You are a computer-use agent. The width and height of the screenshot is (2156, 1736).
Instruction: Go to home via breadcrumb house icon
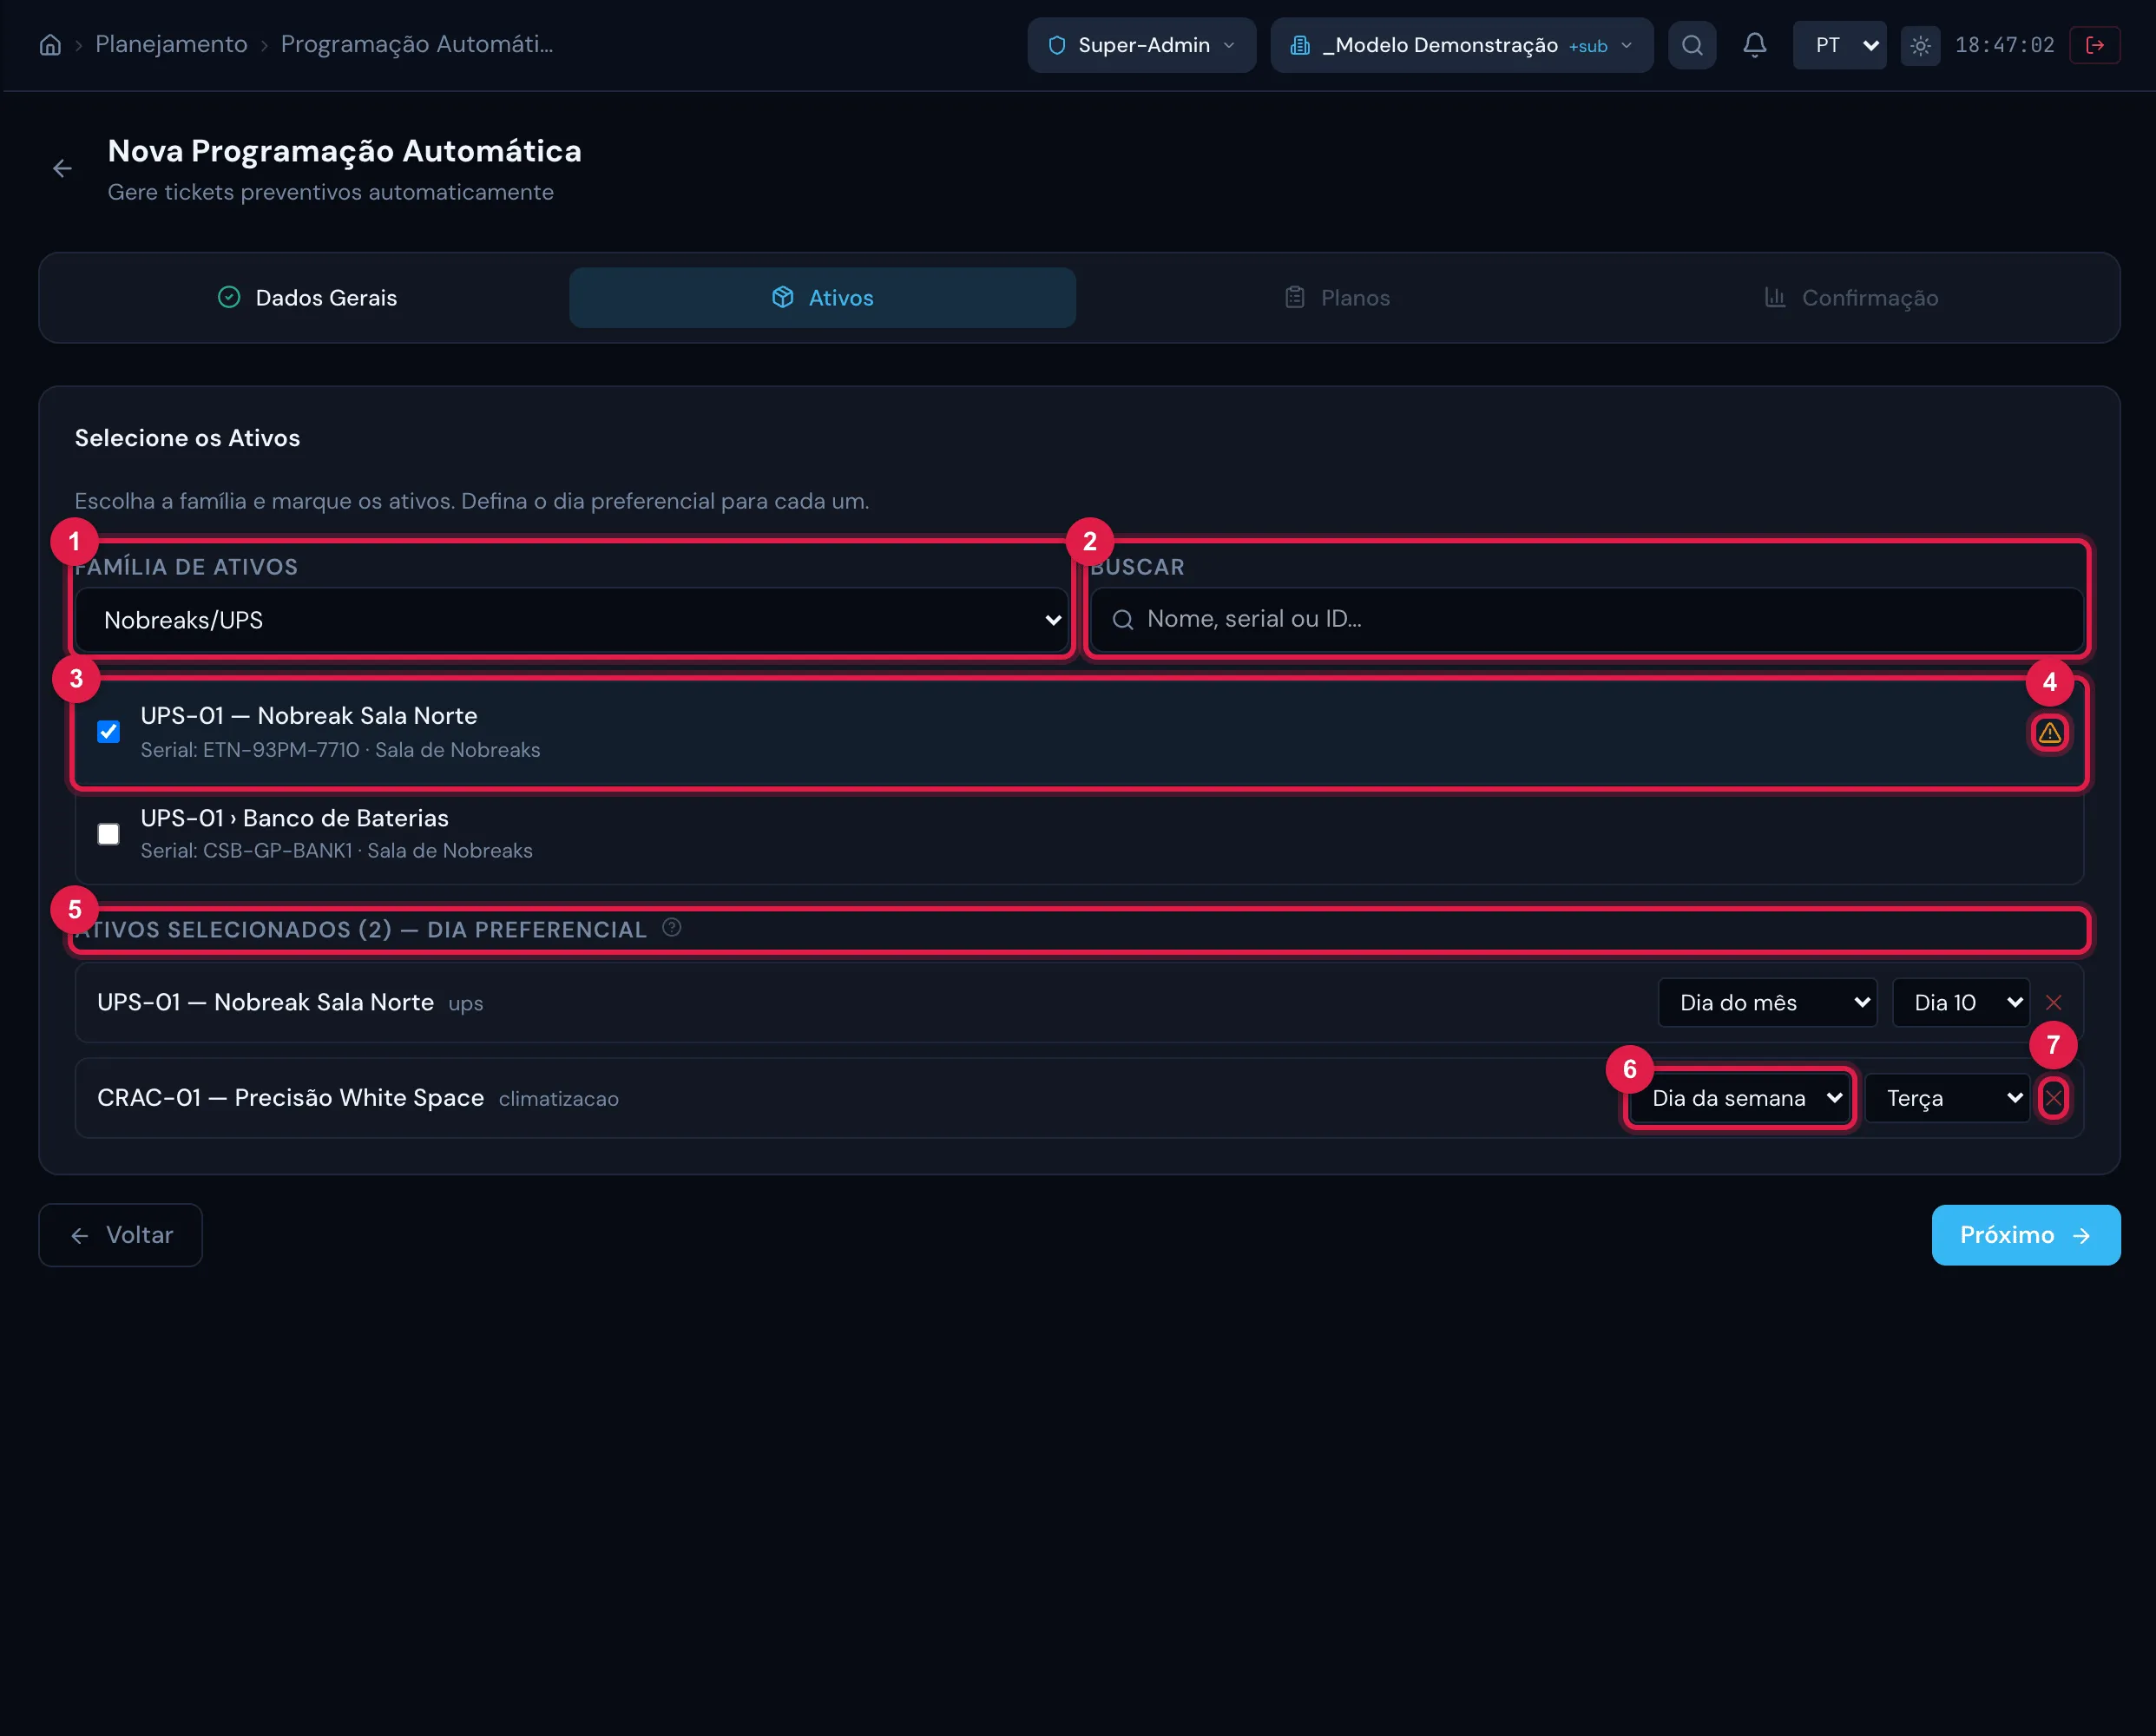pos(50,45)
